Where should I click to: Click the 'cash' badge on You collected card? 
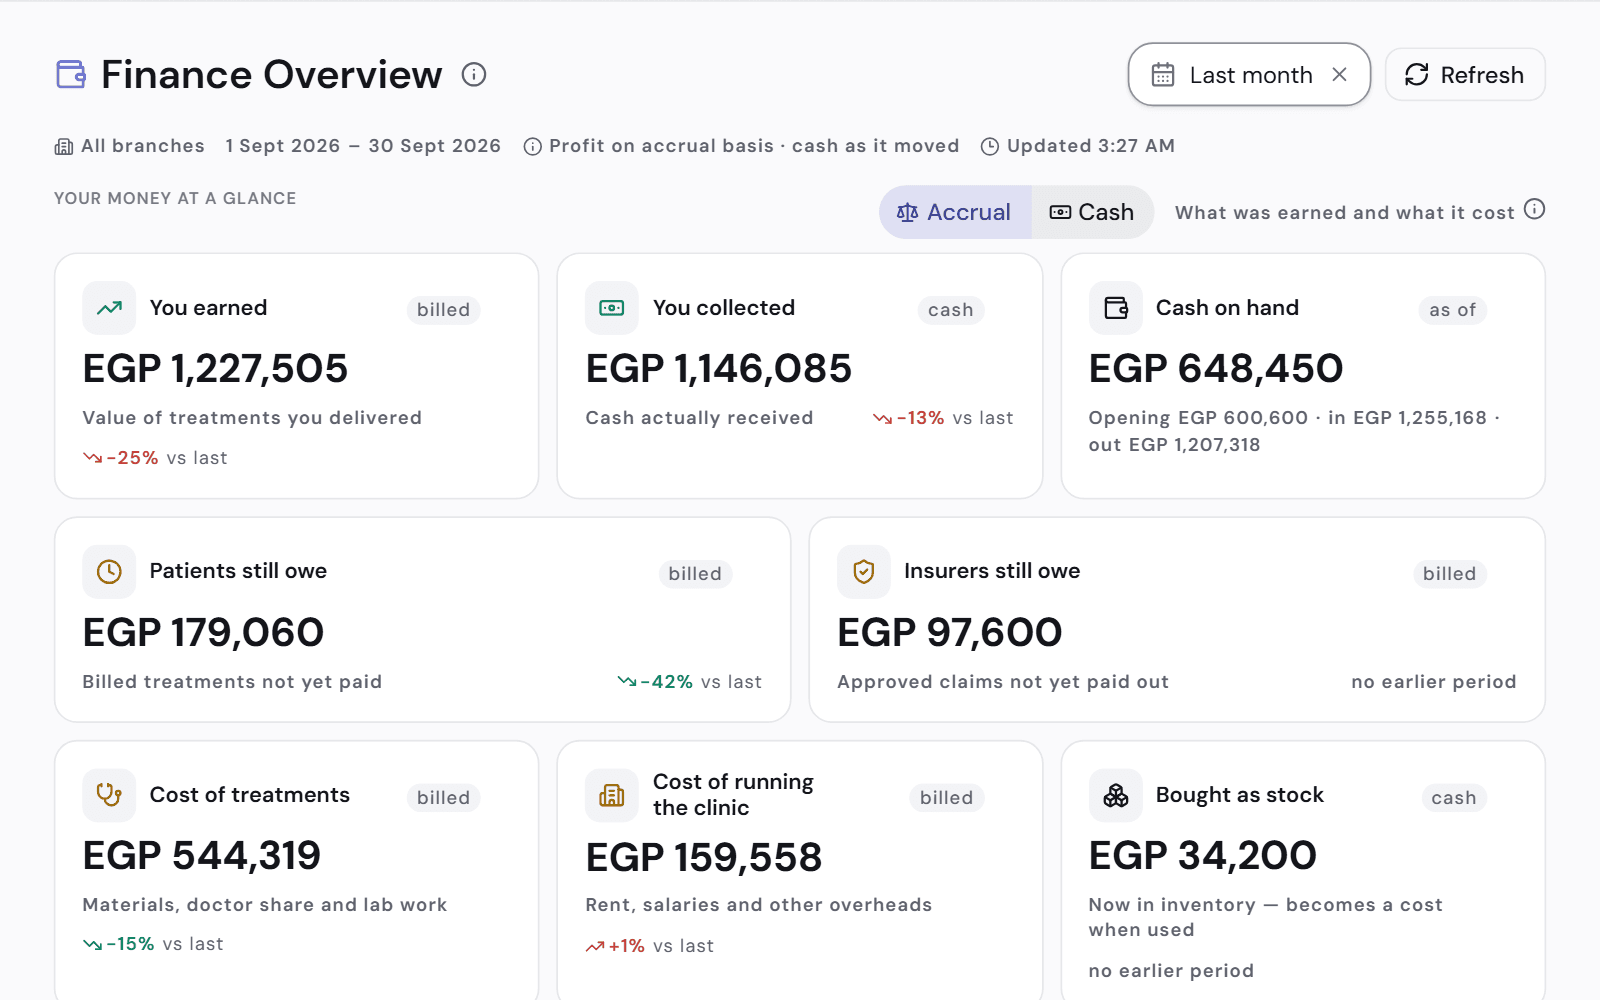pyautogui.click(x=951, y=310)
